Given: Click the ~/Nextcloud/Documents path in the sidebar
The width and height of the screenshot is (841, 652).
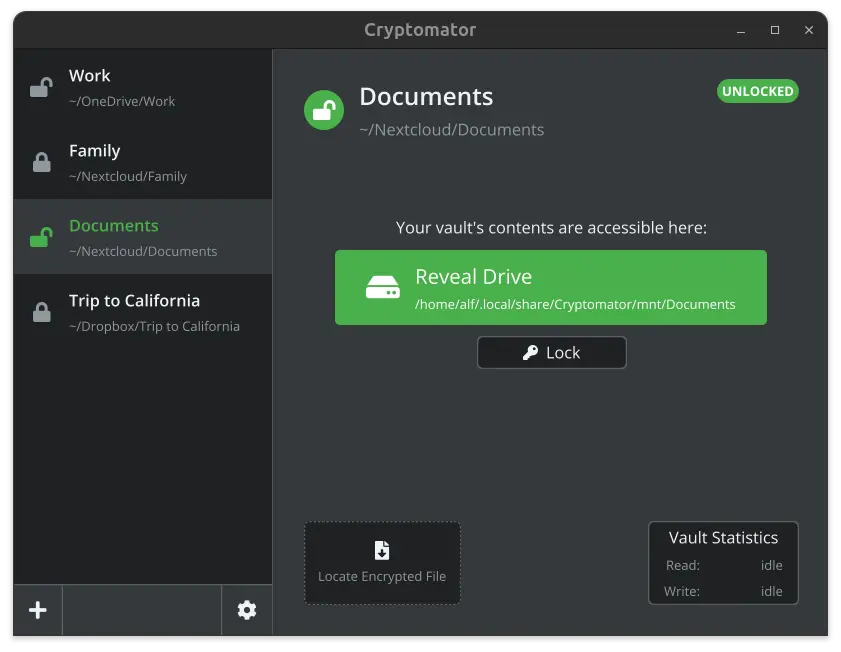Looking at the screenshot, I should (143, 251).
